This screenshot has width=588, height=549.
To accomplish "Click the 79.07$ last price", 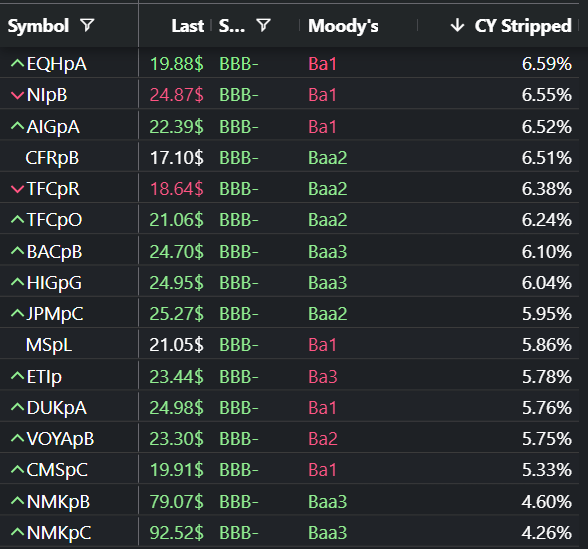I will pyautogui.click(x=177, y=501).
